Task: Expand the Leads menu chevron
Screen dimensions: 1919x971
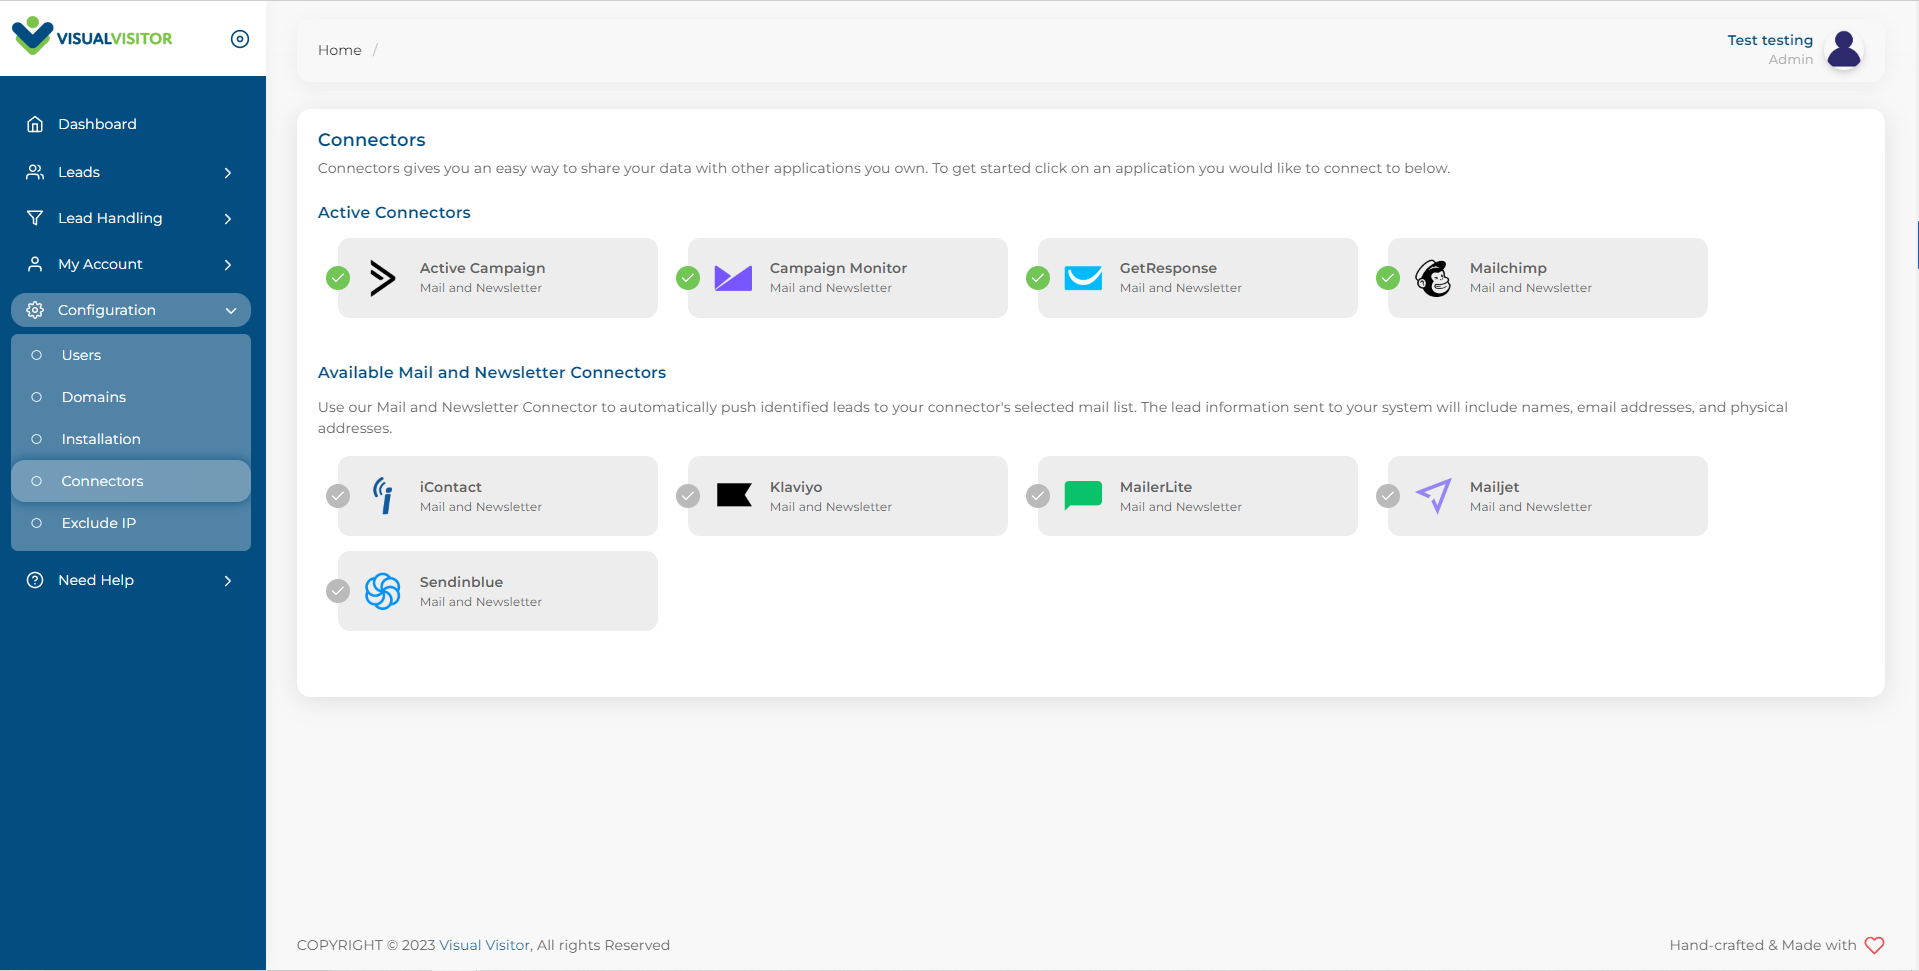Action: pos(228,173)
